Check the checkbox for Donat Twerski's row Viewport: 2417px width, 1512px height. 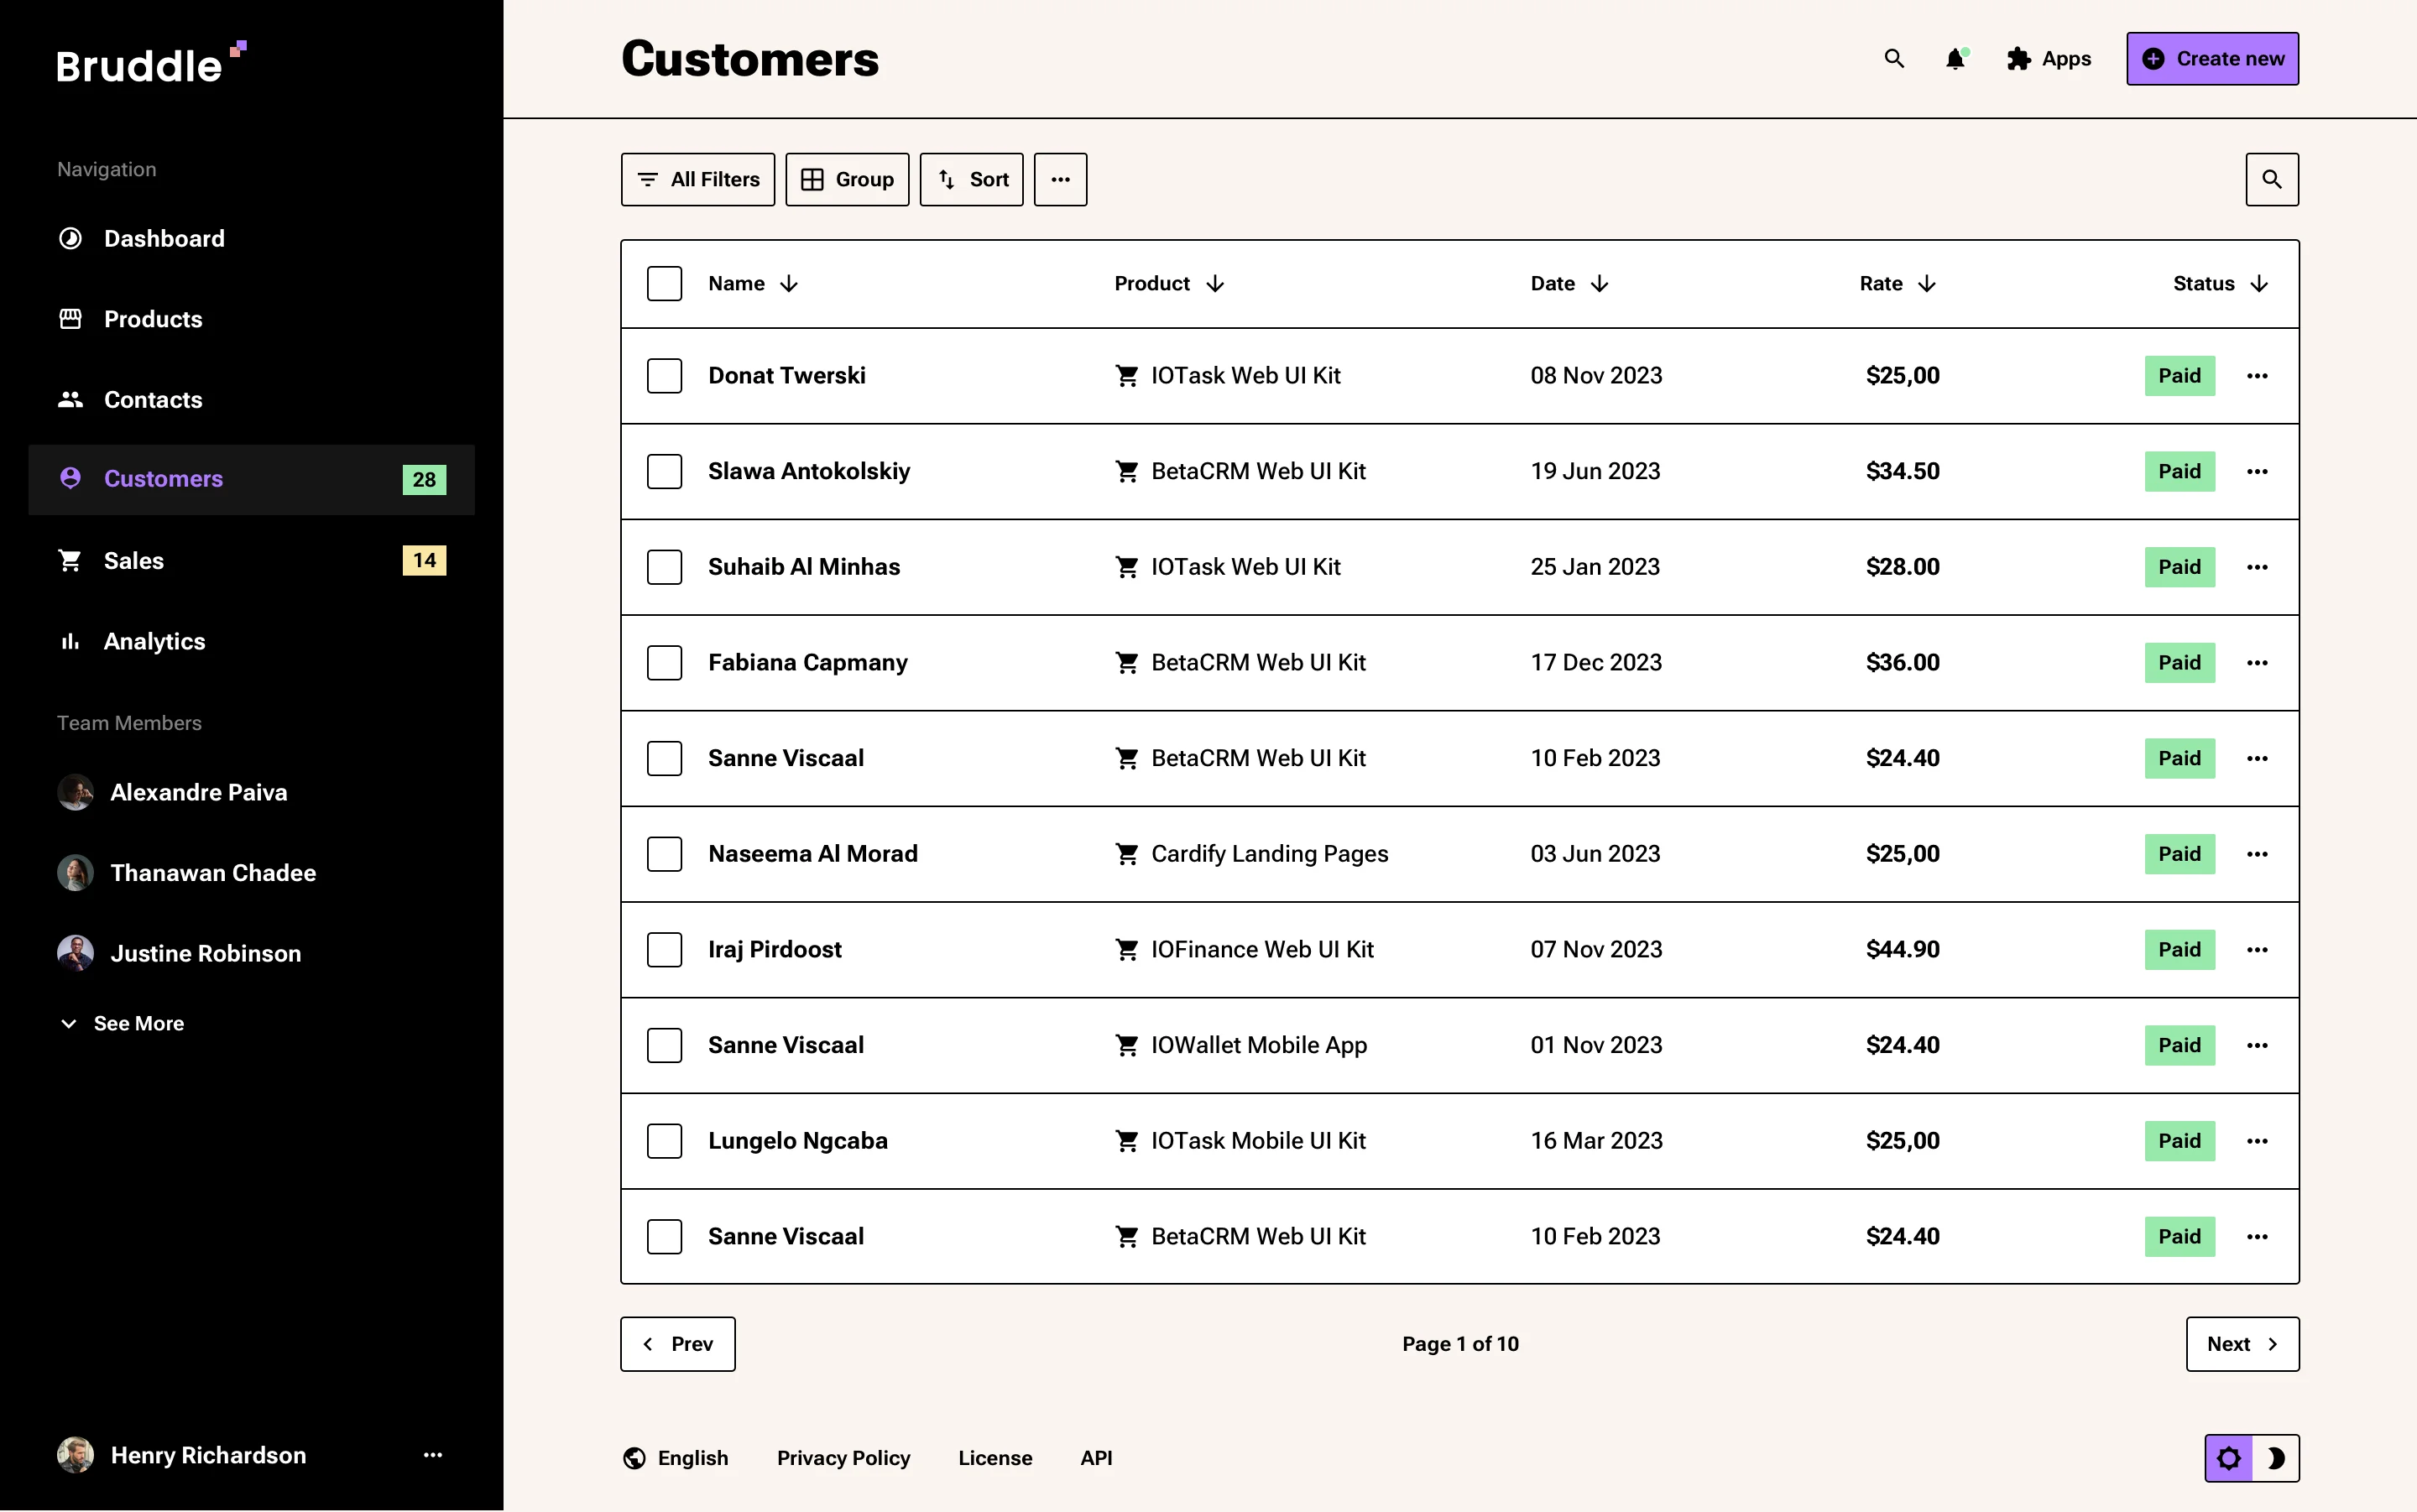point(665,375)
